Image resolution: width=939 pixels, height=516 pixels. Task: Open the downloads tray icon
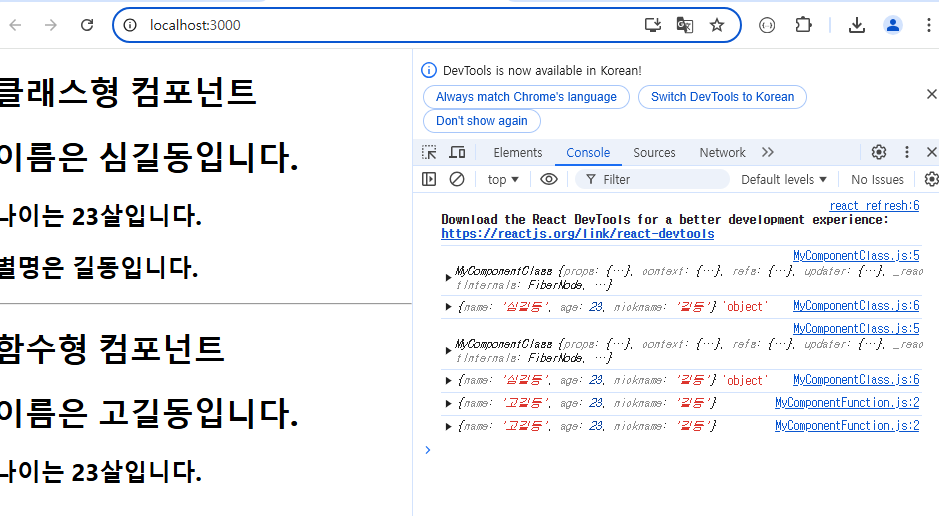pos(857,25)
